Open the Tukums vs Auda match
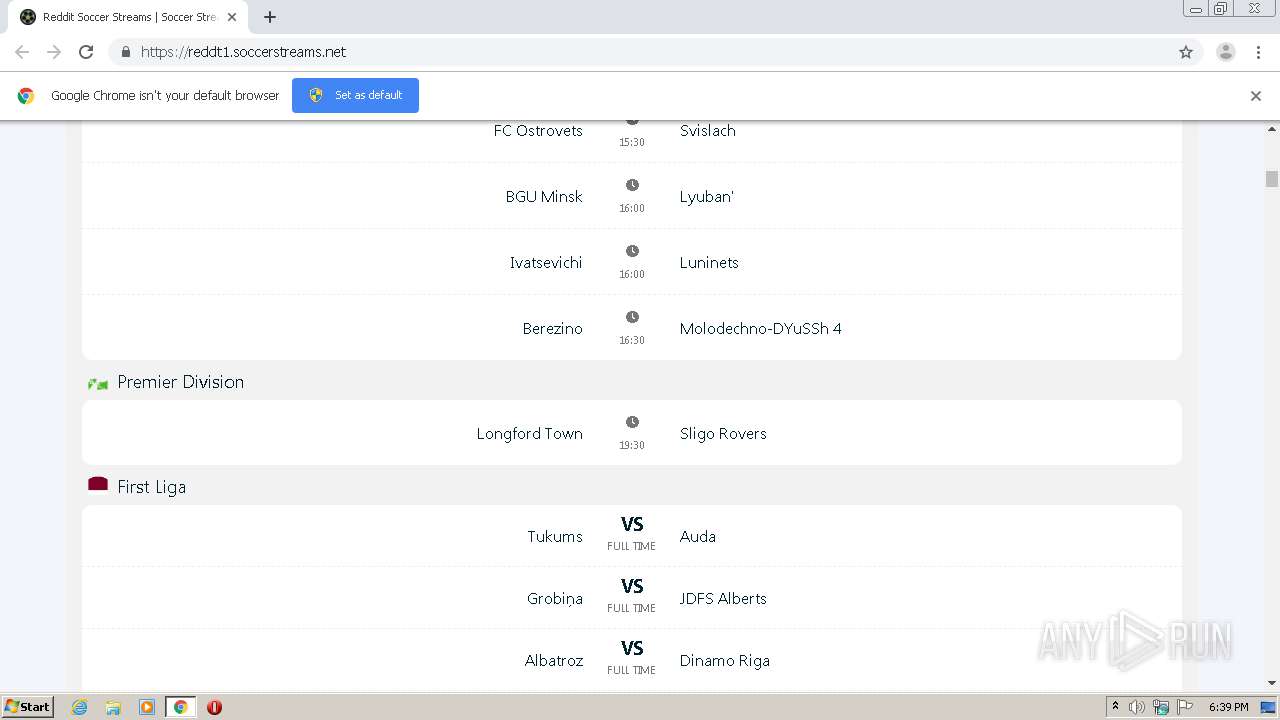1280x720 pixels. 631,536
